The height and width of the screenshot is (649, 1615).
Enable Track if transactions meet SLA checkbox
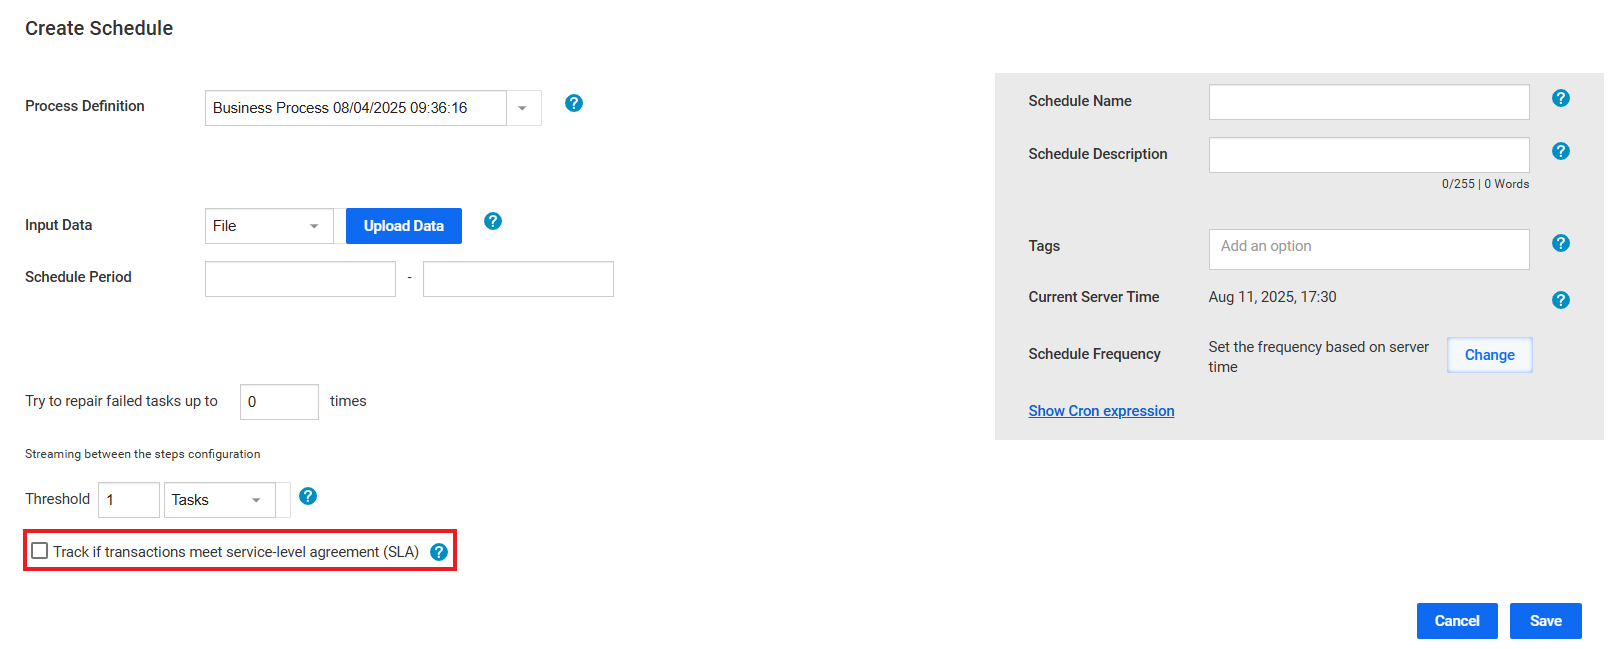coord(40,551)
